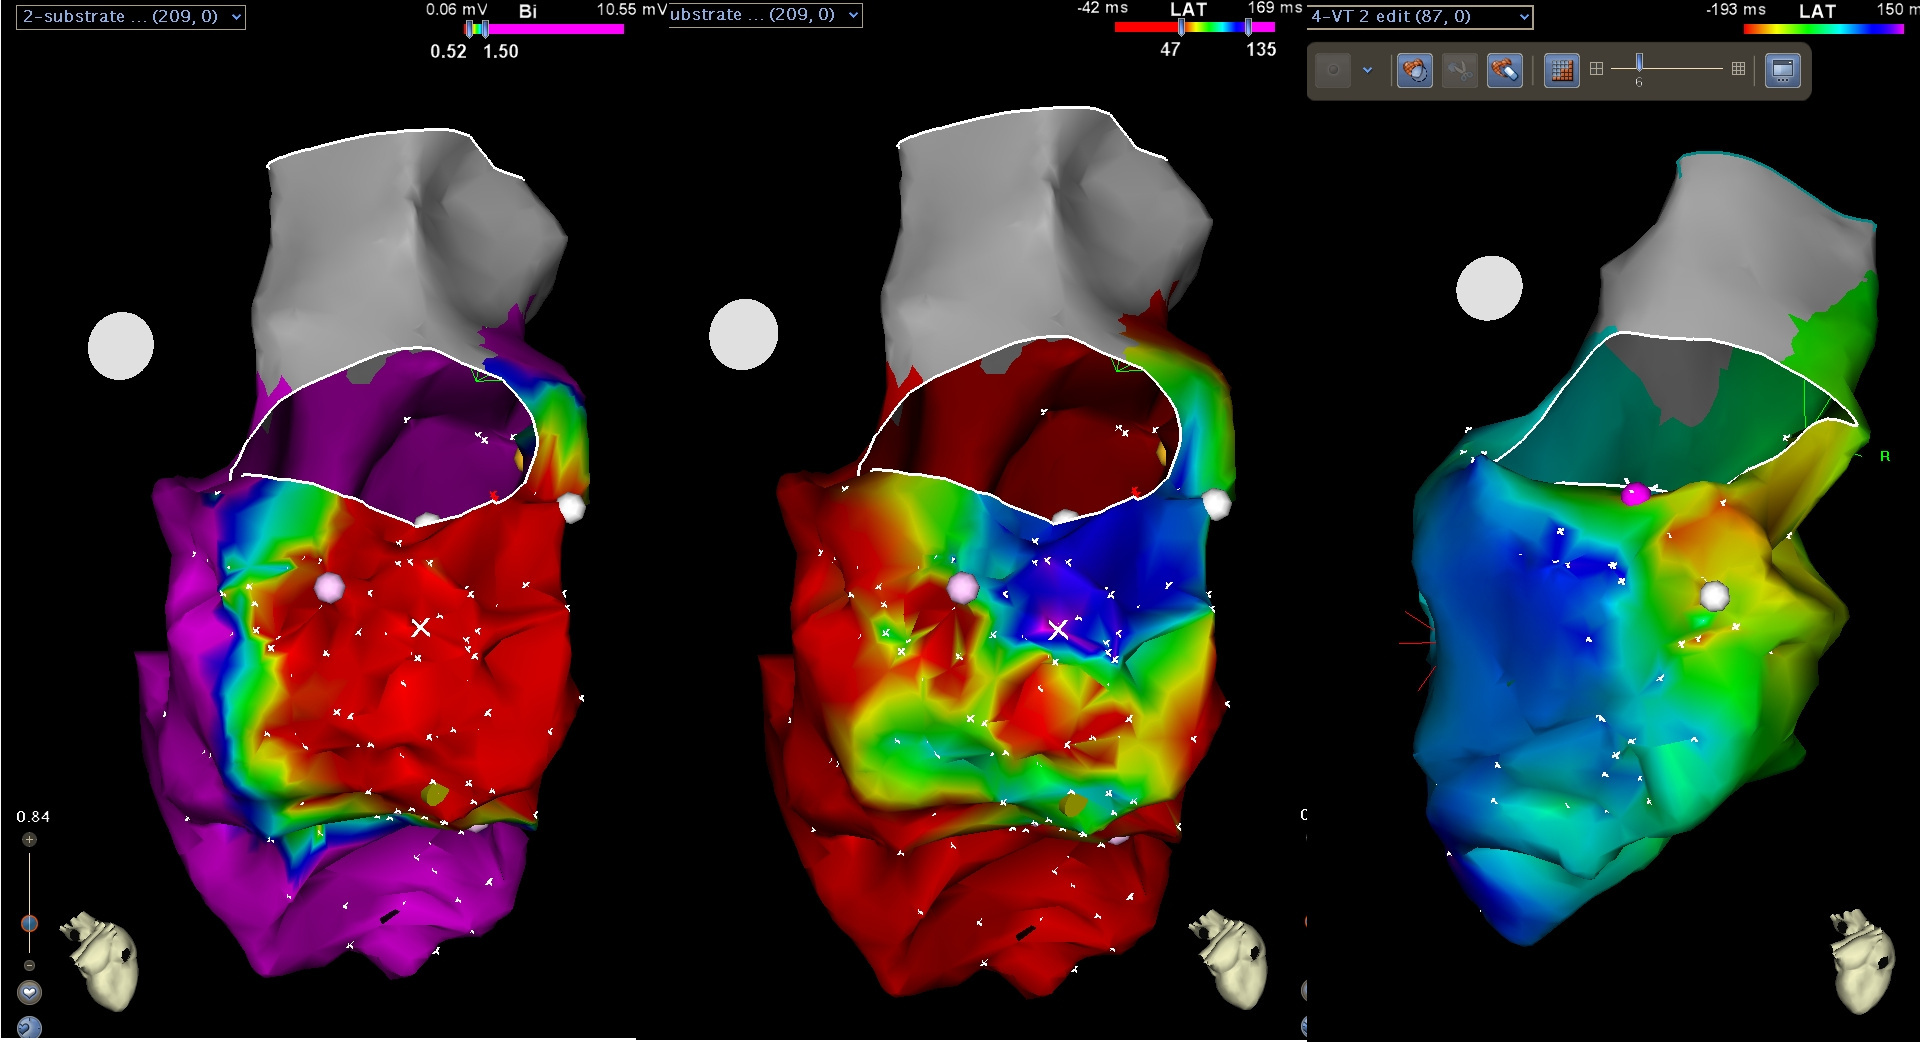This screenshot has width=1920, height=1043.
Task: Click the 135 ms upper LAT threshold marker
Action: (1248, 28)
